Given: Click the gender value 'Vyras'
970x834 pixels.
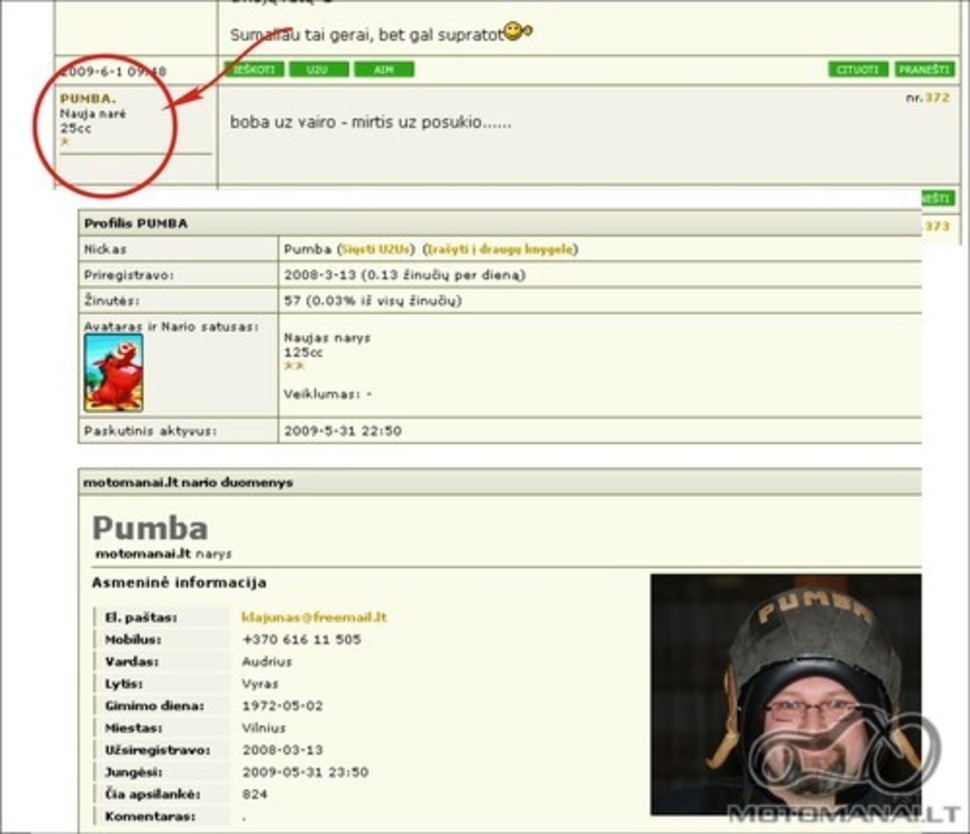Looking at the screenshot, I should tap(260, 684).
